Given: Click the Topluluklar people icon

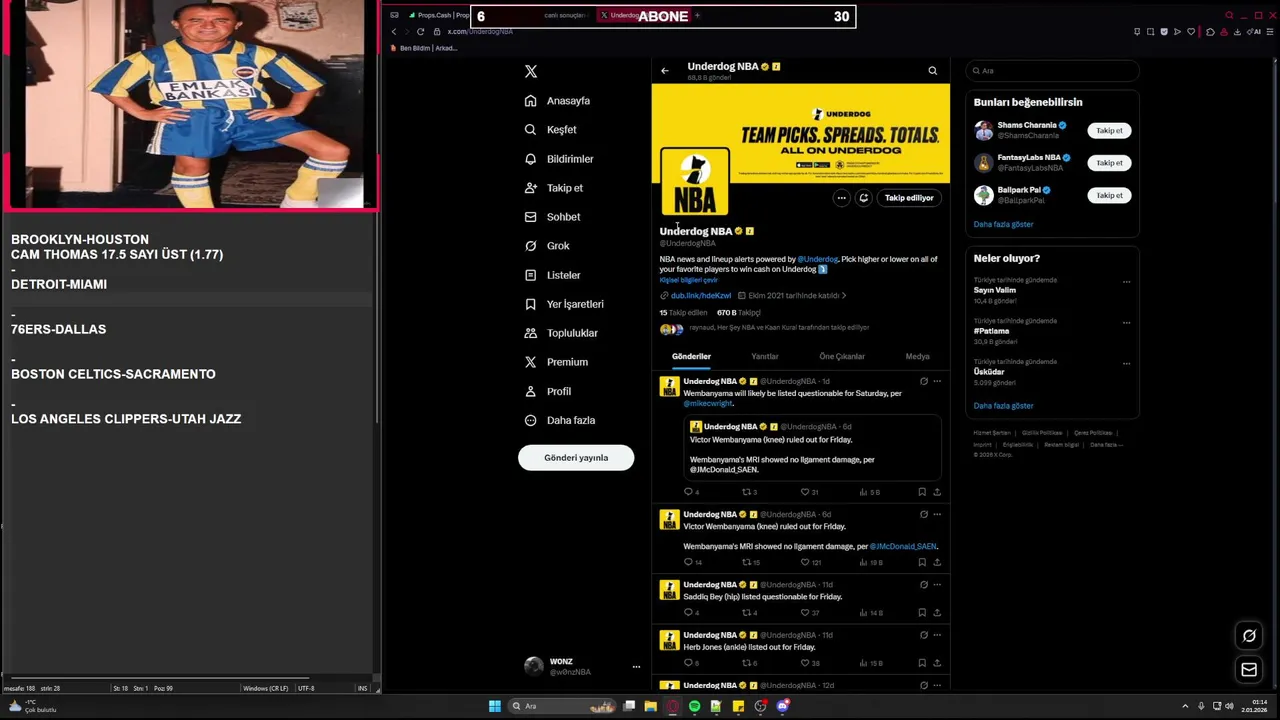Looking at the screenshot, I should (x=531, y=333).
